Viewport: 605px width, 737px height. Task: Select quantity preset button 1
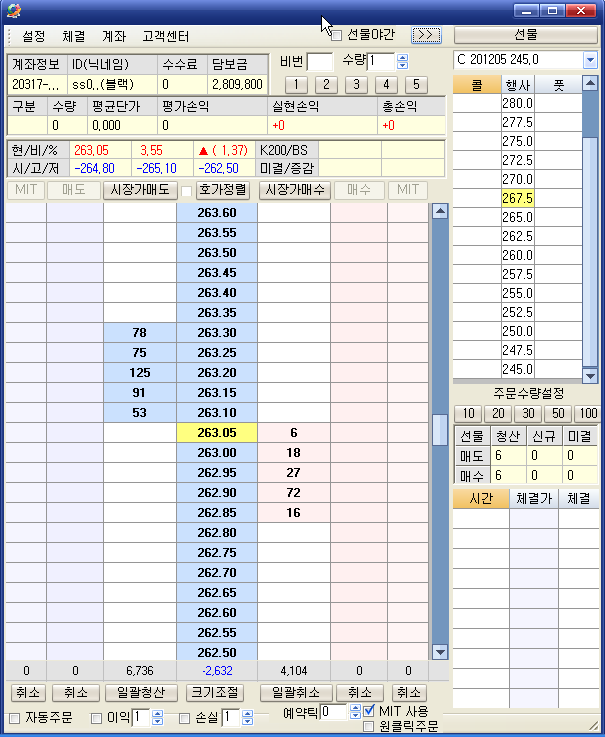coord(296,85)
